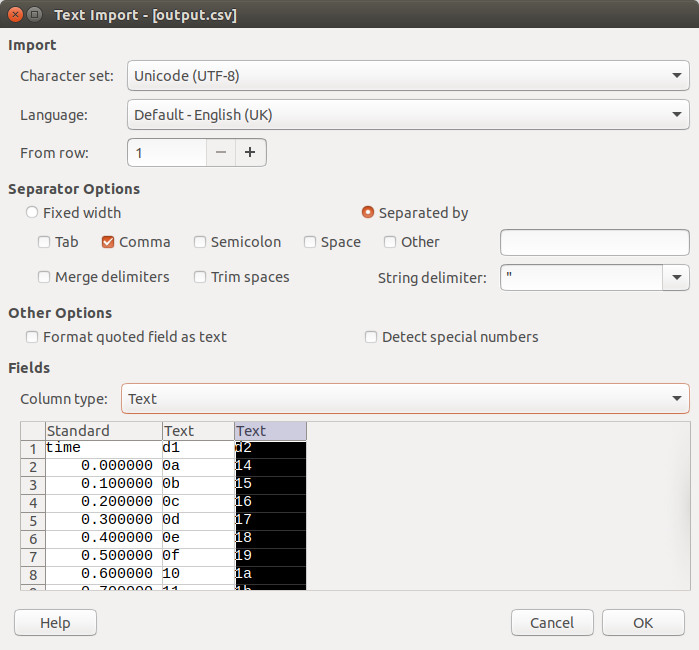699x650 pixels.
Task: Click the '0f' cell in d1 column
Action: [x=198, y=556]
